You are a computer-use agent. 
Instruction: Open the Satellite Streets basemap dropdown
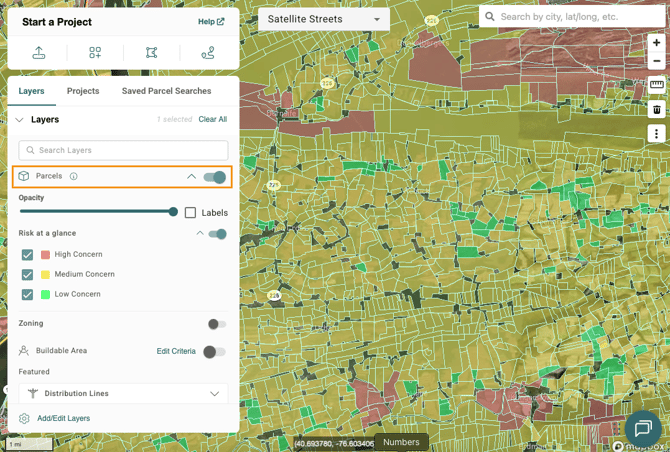323,19
